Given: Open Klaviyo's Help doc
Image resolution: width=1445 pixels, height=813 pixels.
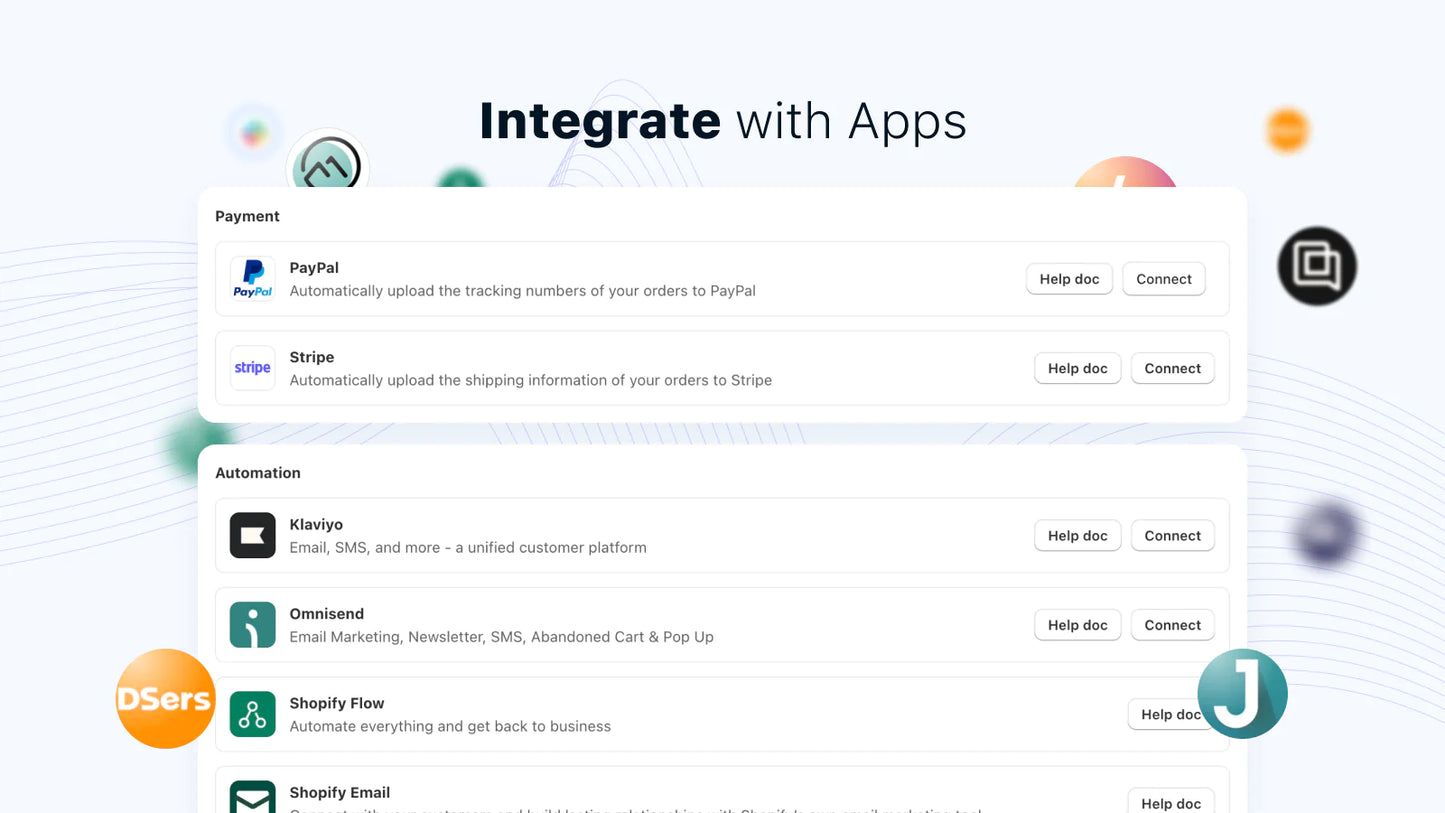Looking at the screenshot, I should click(1077, 535).
